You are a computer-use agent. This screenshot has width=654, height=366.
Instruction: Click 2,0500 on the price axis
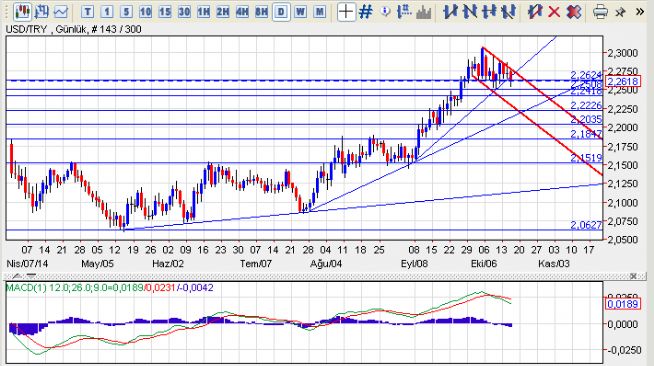[622, 239]
